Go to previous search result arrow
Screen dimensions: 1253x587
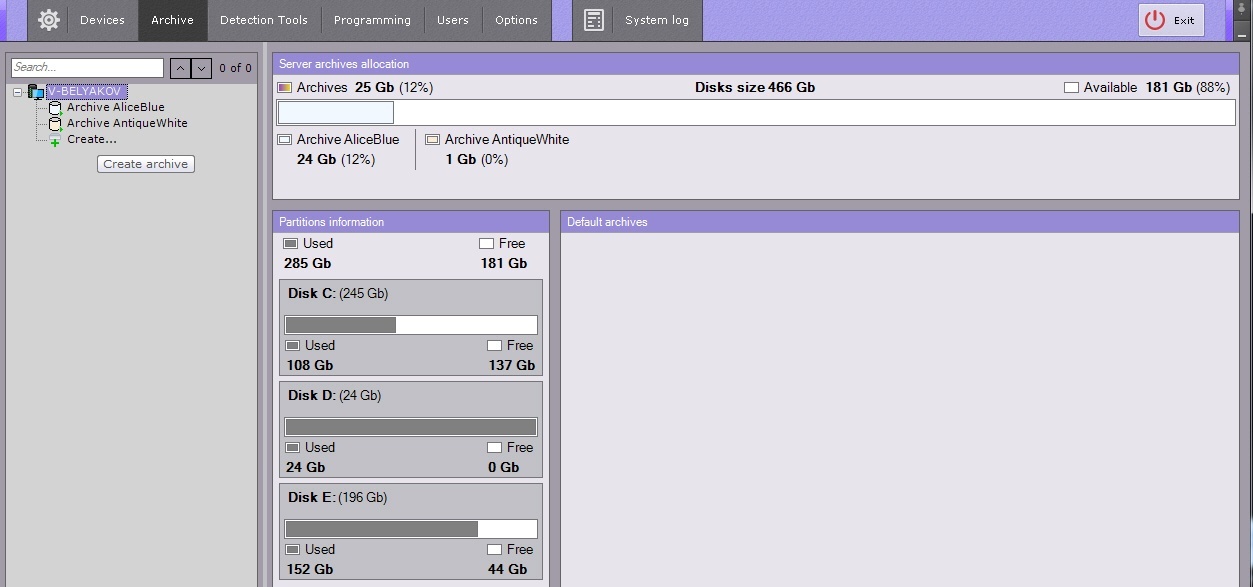(x=180, y=68)
